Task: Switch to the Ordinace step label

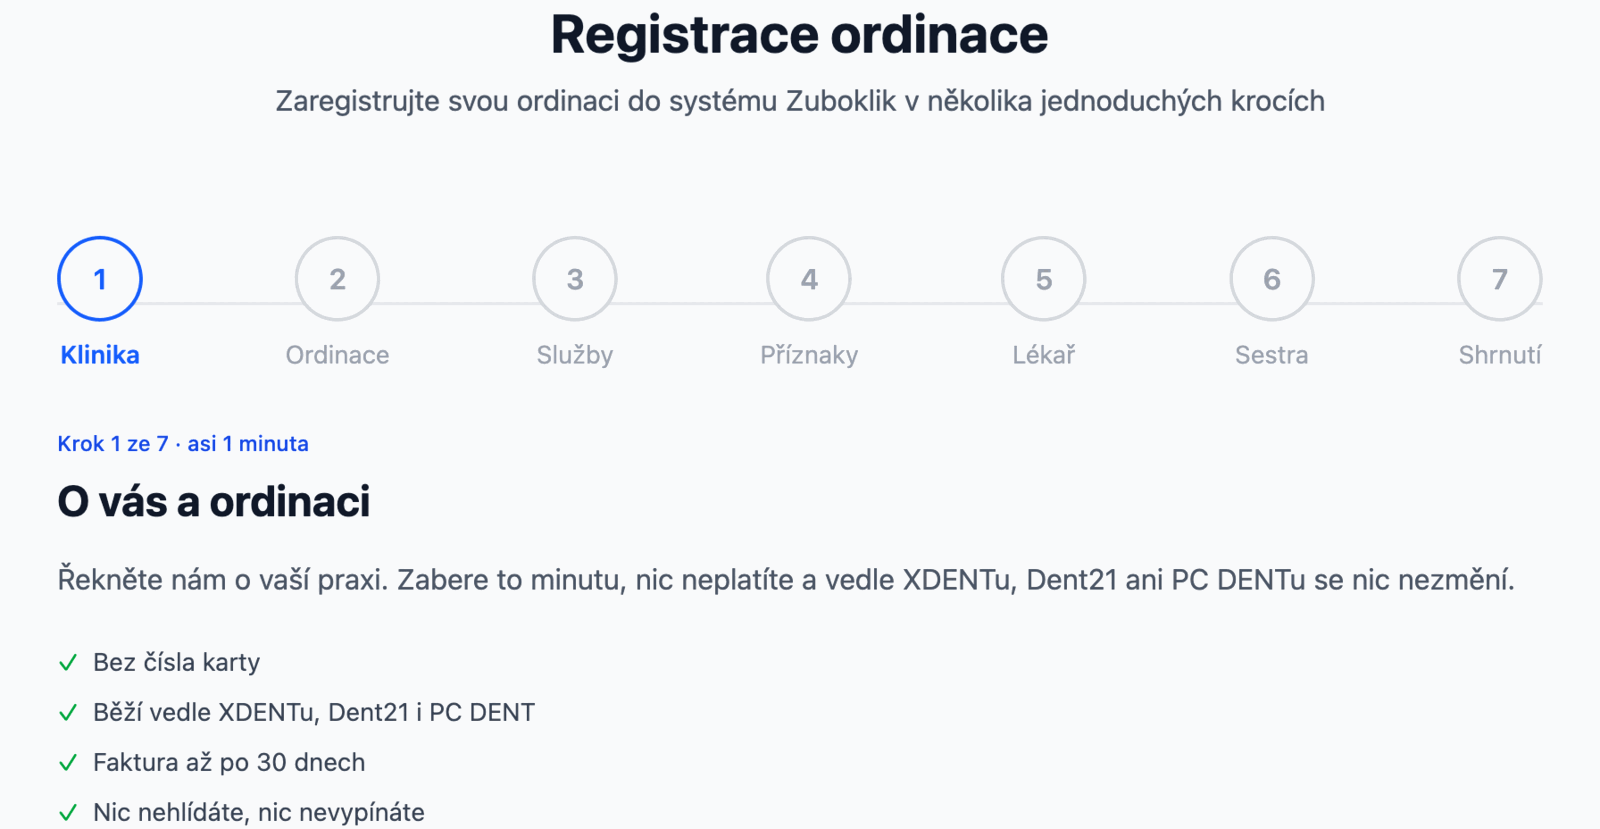Action: tap(337, 355)
